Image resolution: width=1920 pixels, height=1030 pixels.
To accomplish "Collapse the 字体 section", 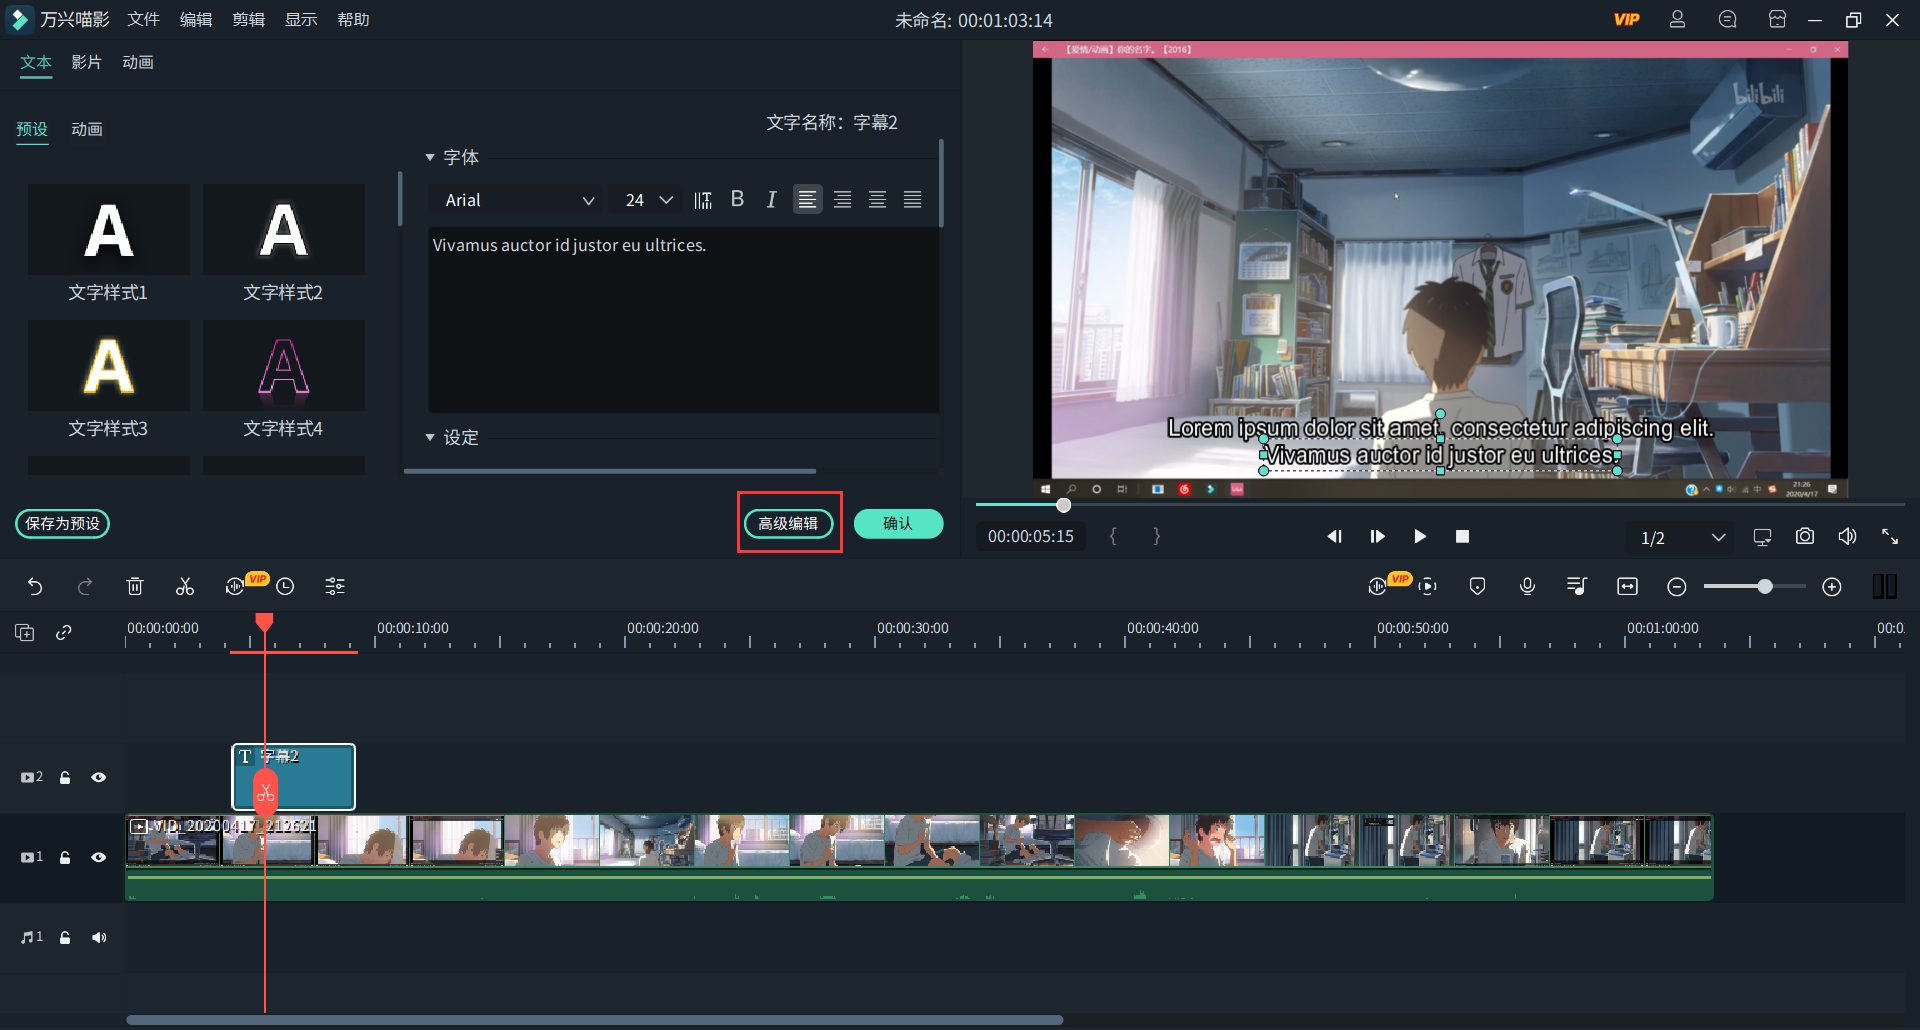I will (x=430, y=157).
